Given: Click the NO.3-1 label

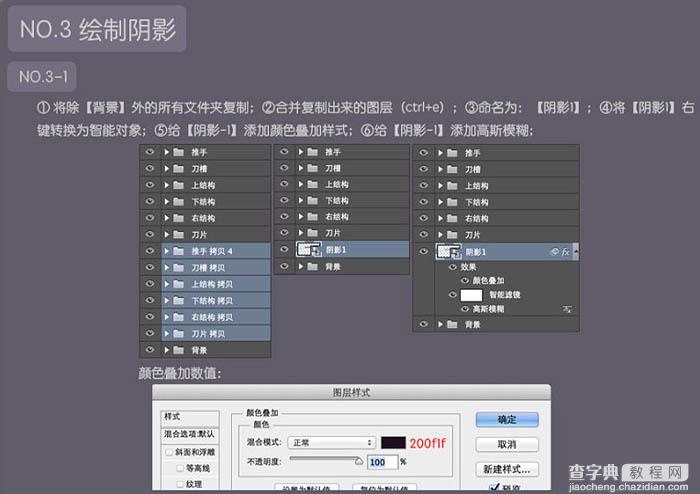Looking at the screenshot, I should (43, 77).
